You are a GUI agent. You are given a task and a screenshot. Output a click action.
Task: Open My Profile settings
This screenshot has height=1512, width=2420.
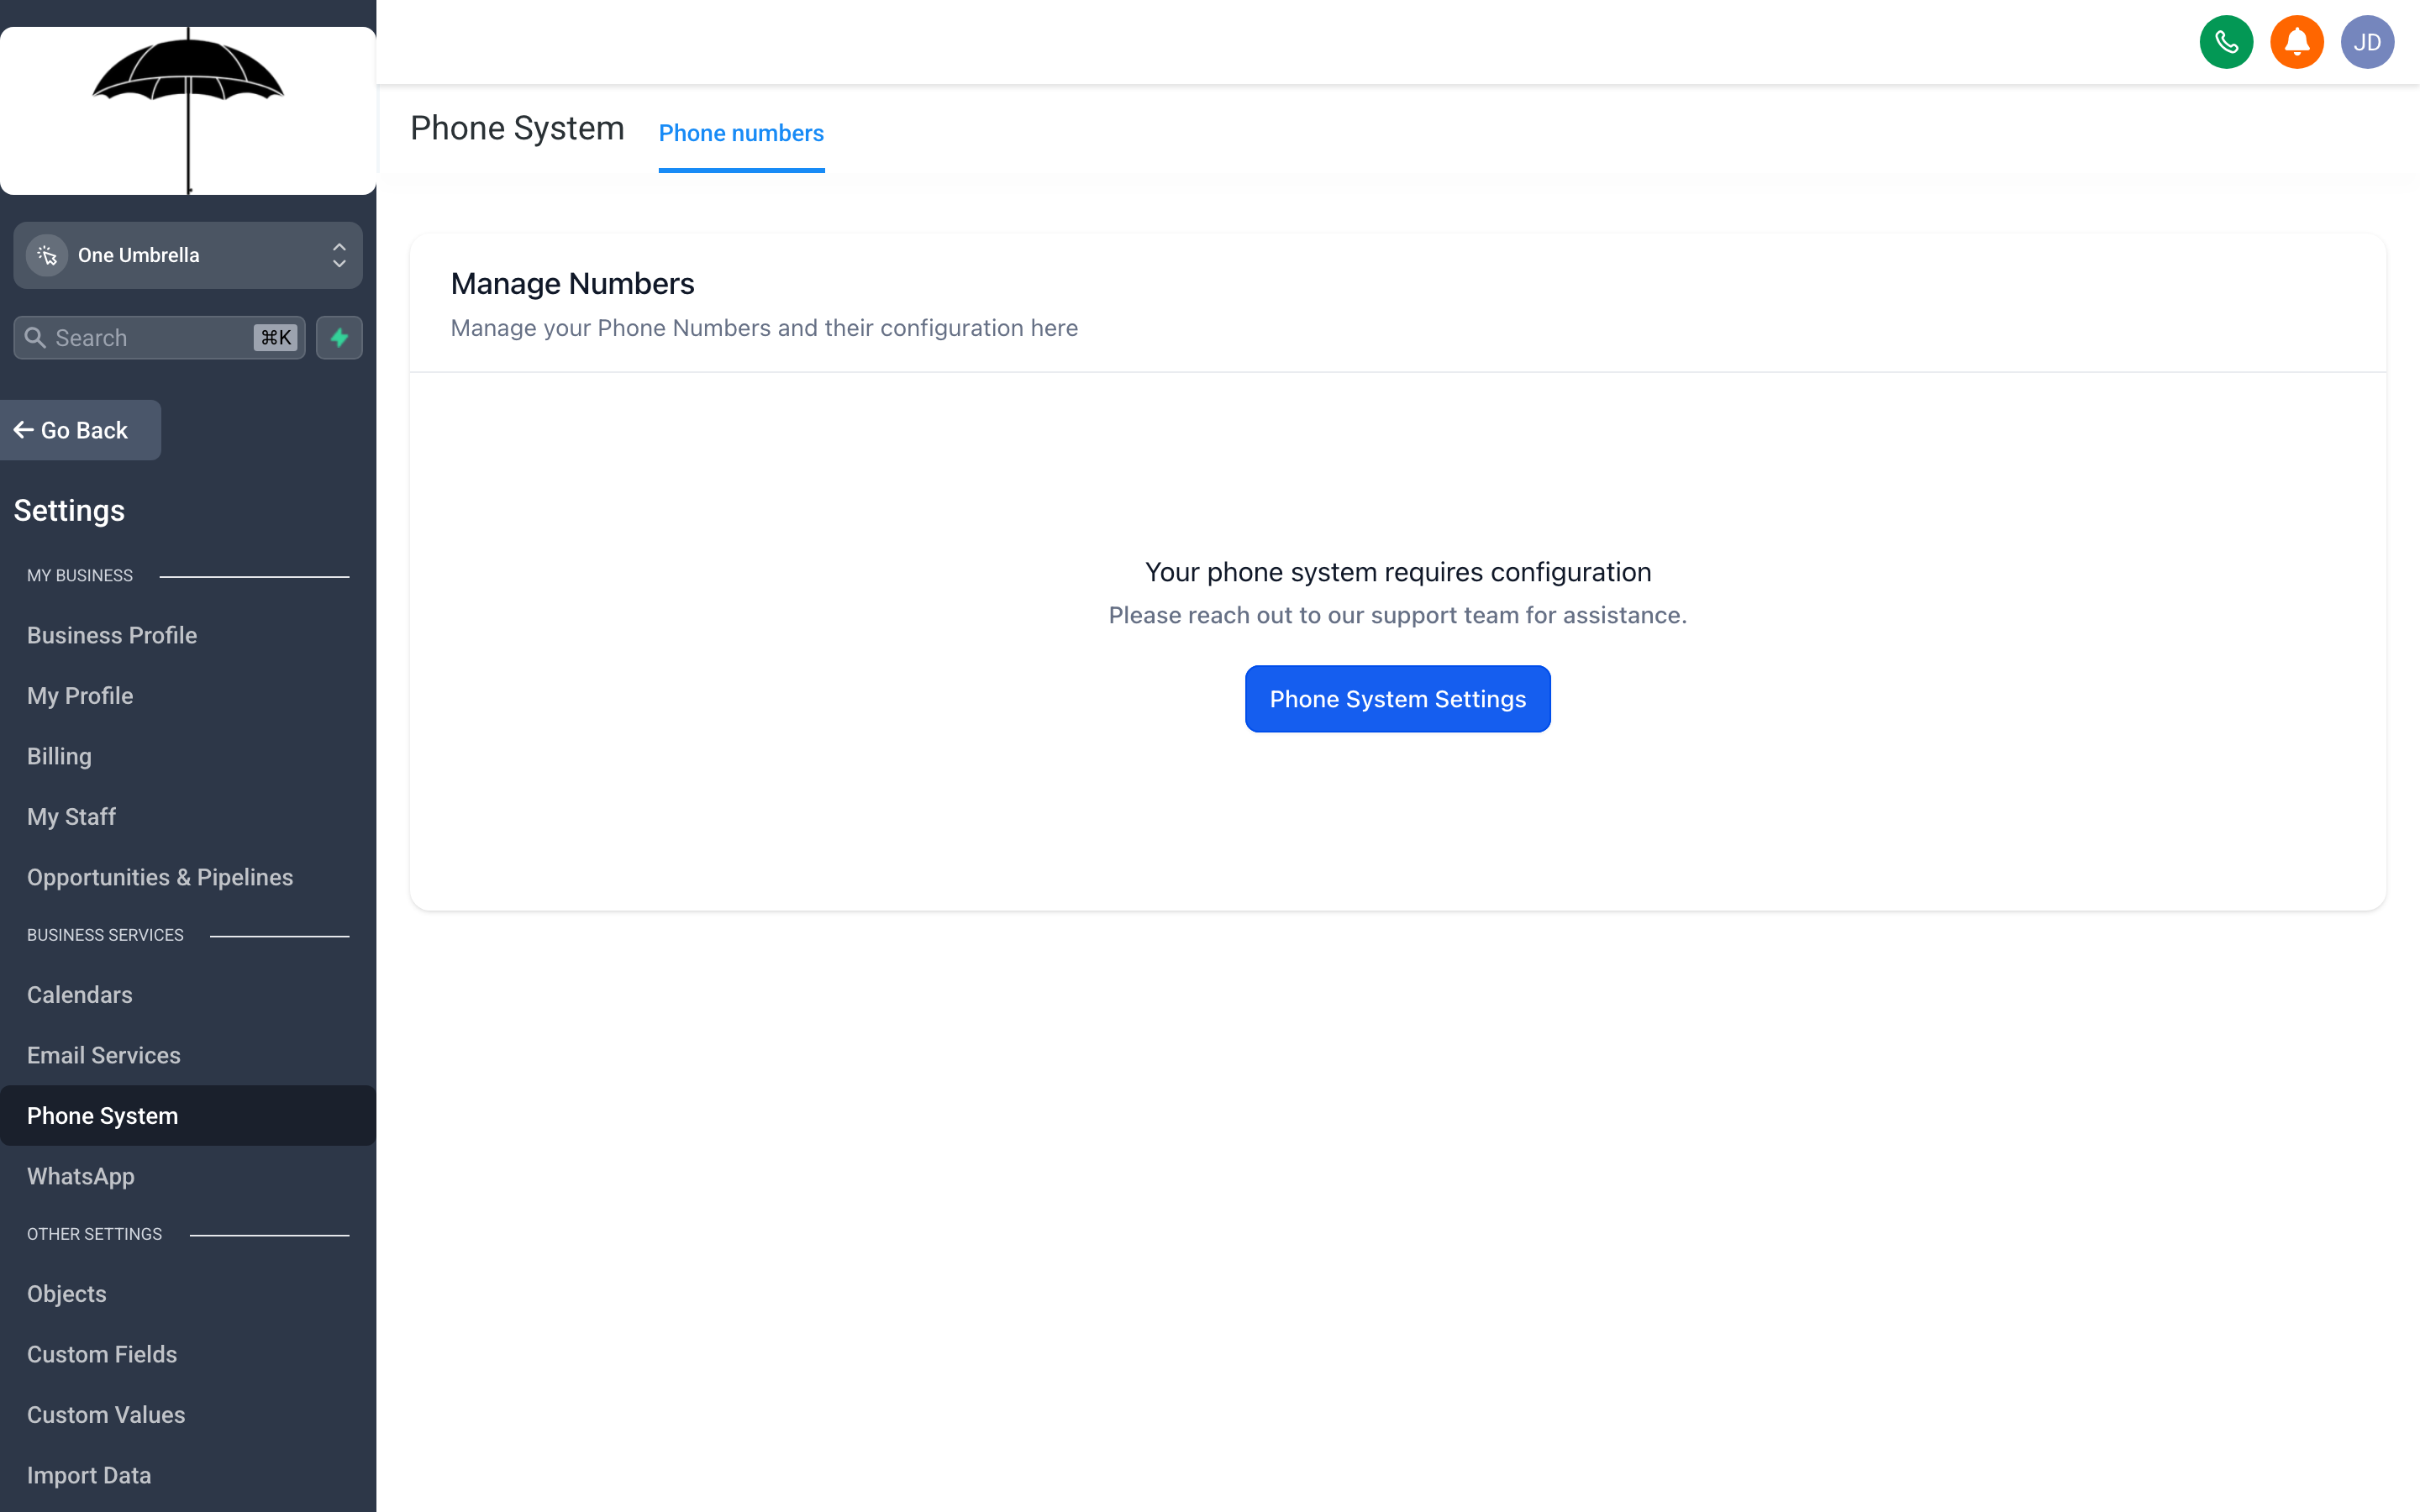[x=188, y=696]
